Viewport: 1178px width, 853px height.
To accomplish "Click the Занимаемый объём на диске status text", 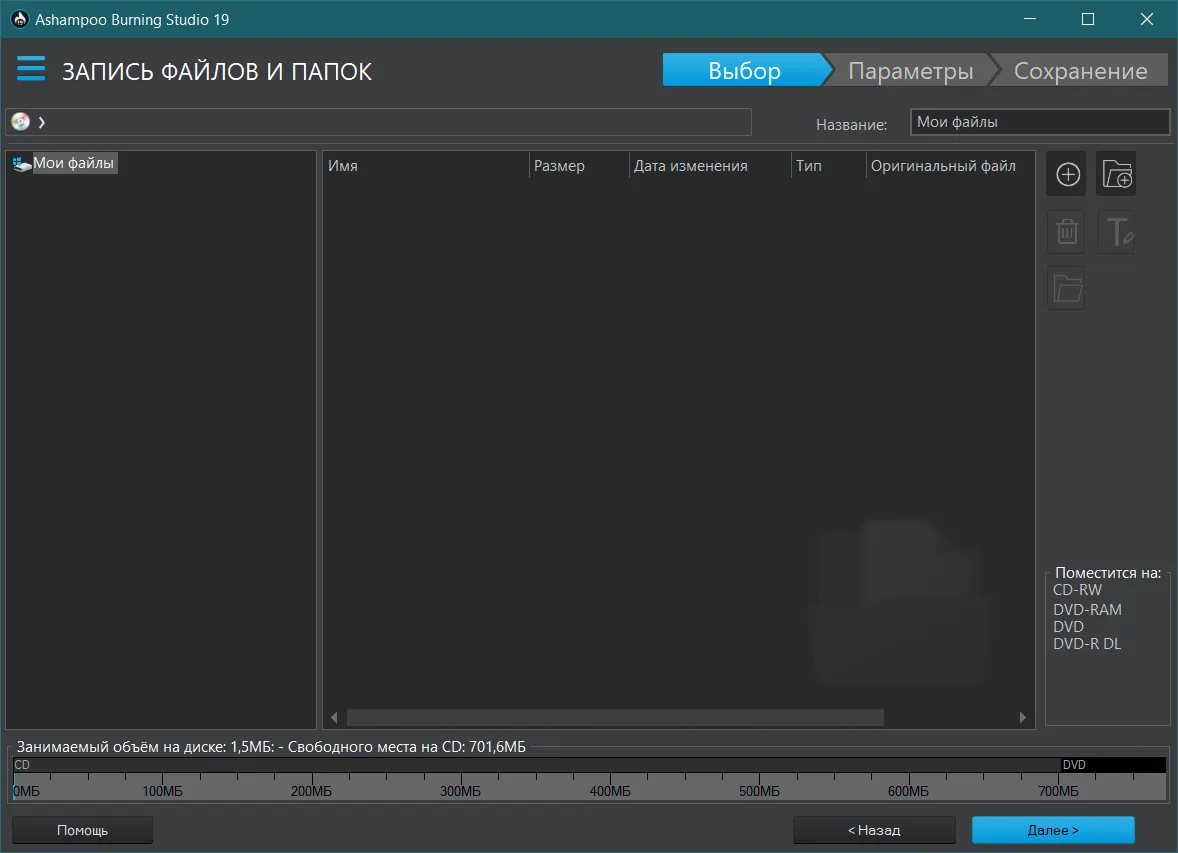I will (x=271, y=747).
